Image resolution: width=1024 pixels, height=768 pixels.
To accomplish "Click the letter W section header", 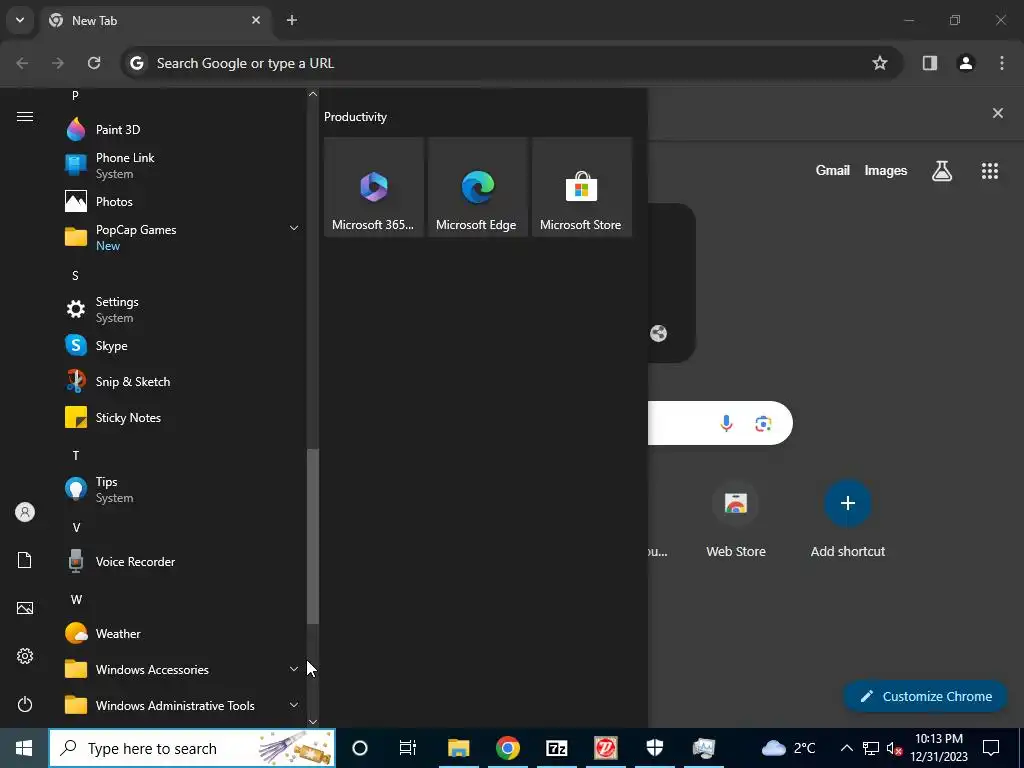I will pos(76,599).
